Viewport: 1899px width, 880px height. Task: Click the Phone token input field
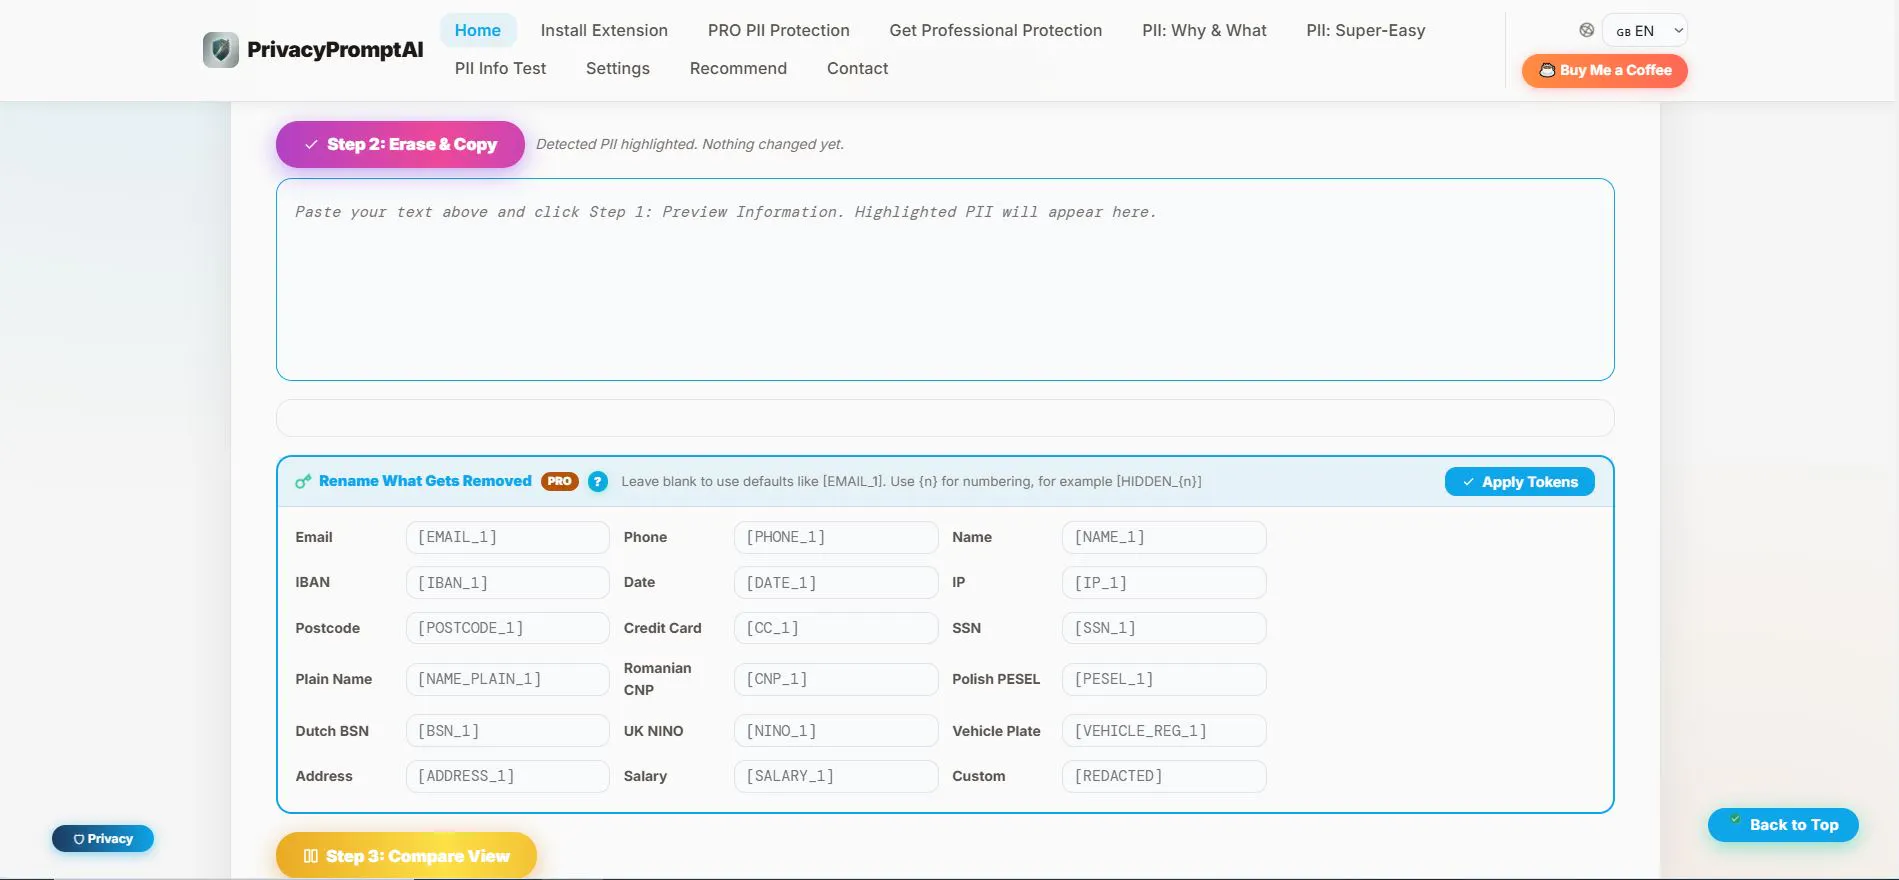836,537
